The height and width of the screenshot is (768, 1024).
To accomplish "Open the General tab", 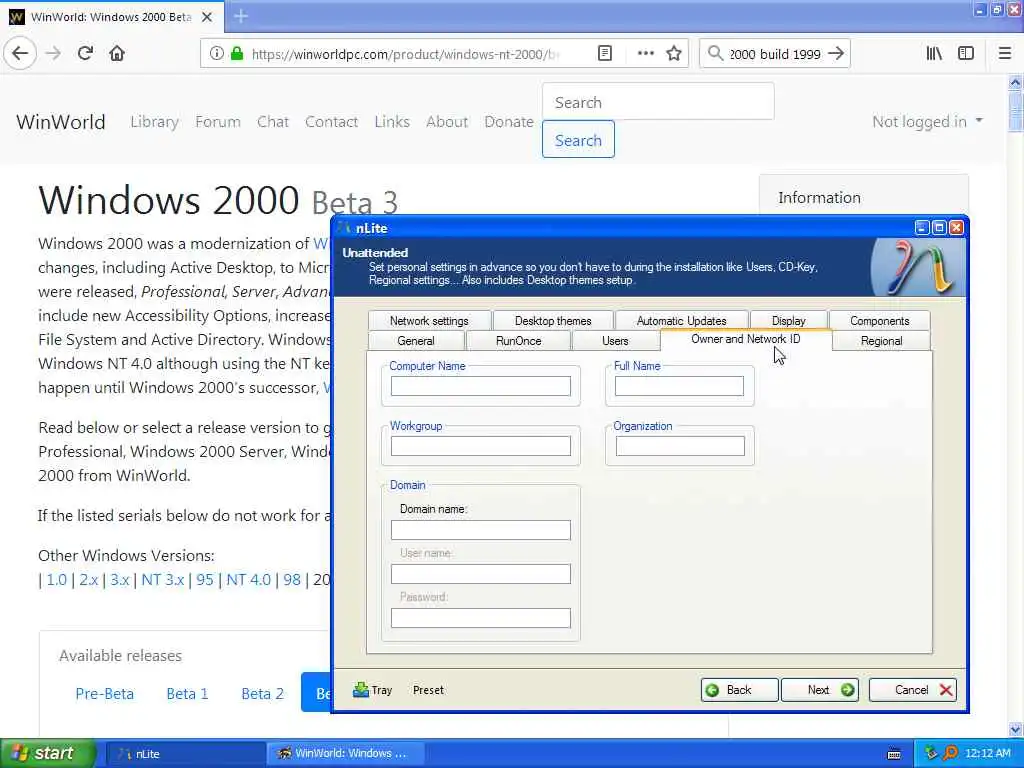I will coord(416,341).
